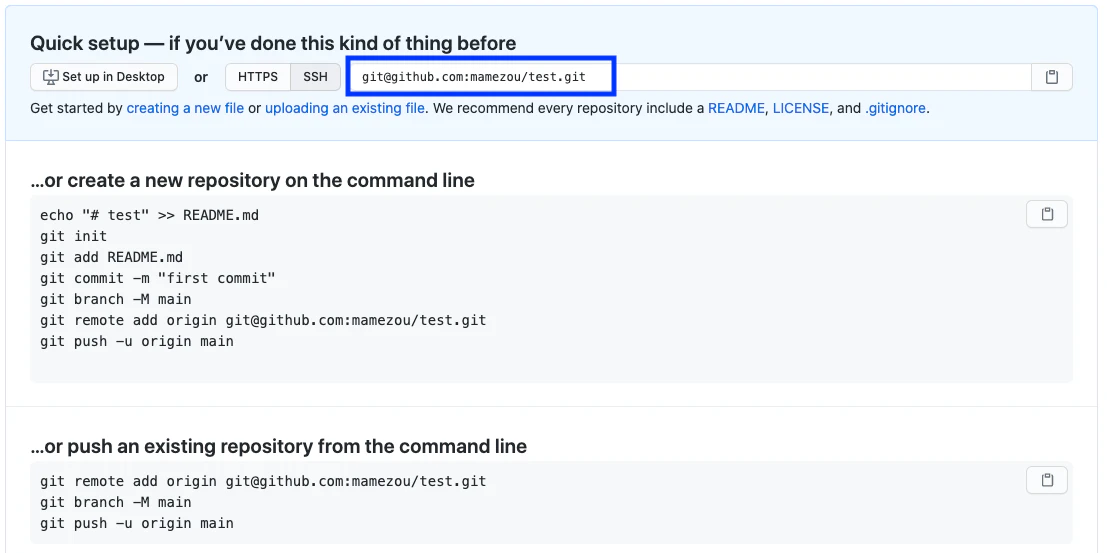
Task: Click the desktop download icon beside Set up
Action: click(x=51, y=77)
